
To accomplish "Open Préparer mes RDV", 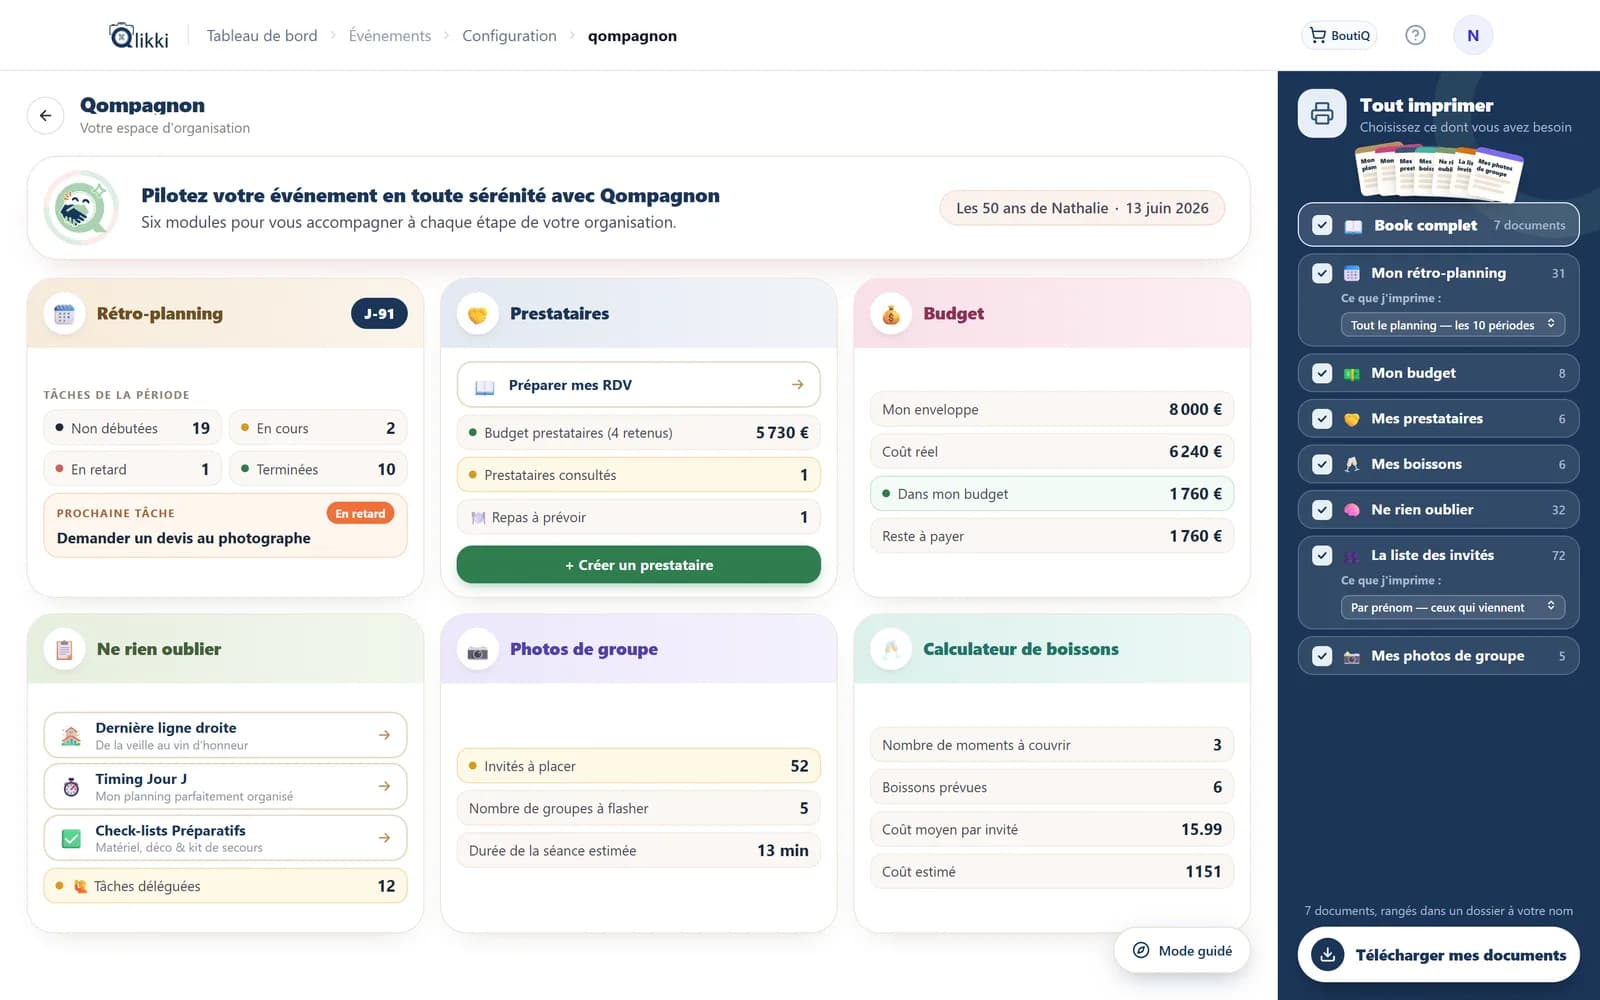I will tap(638, 385).
